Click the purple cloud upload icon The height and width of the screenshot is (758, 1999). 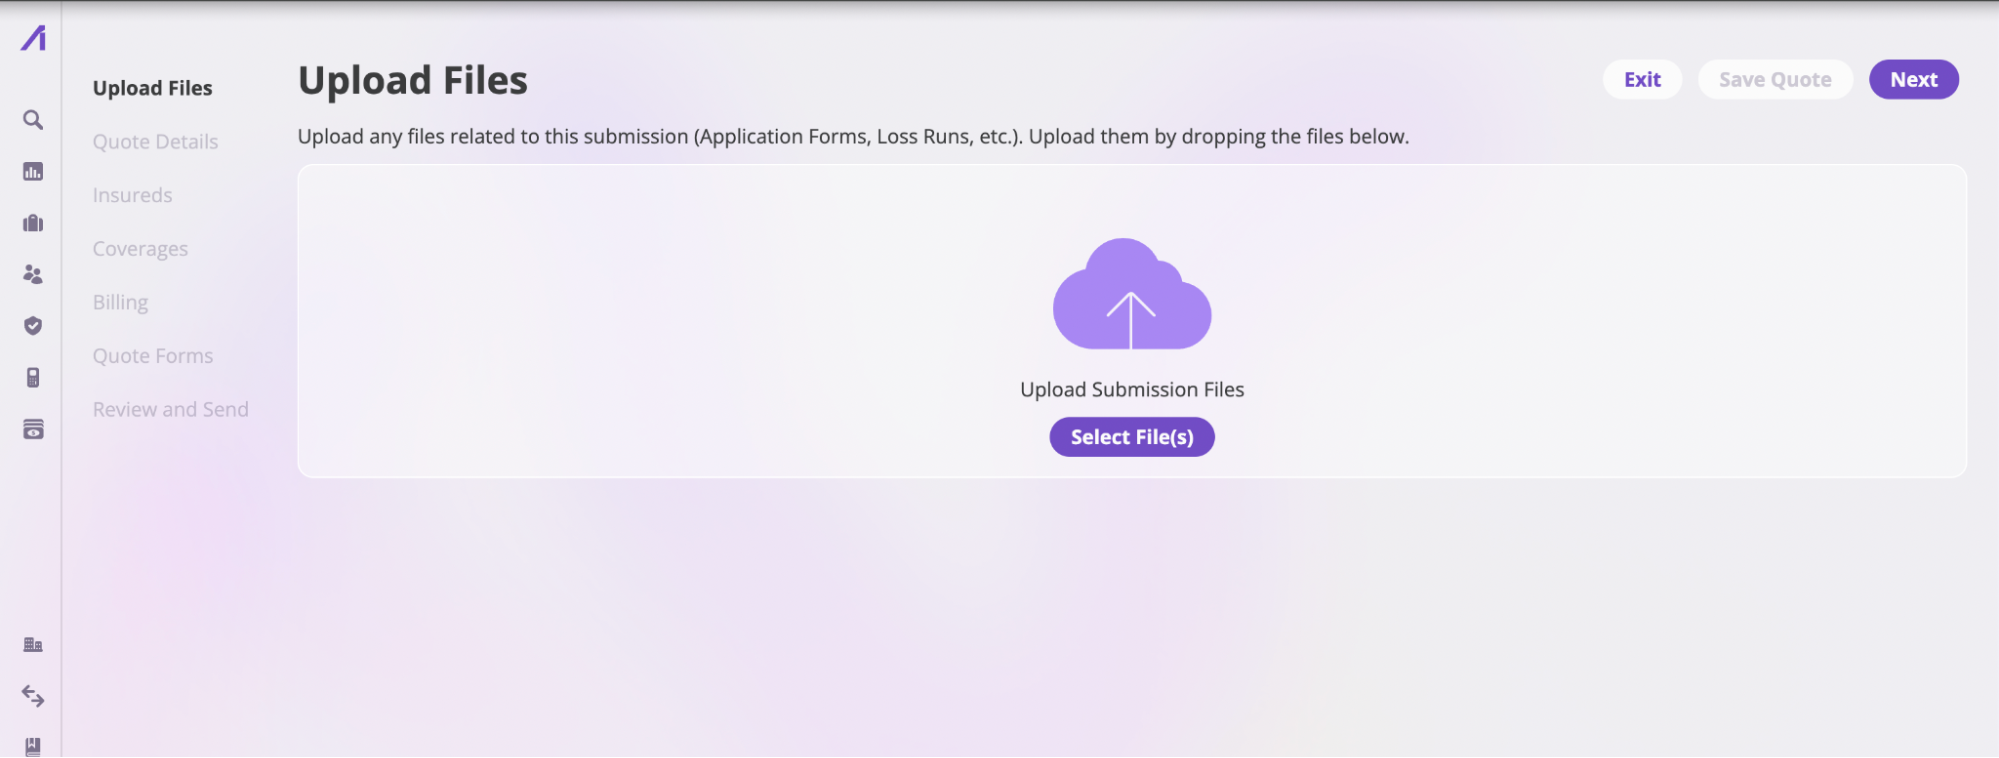pos(1132,294)
